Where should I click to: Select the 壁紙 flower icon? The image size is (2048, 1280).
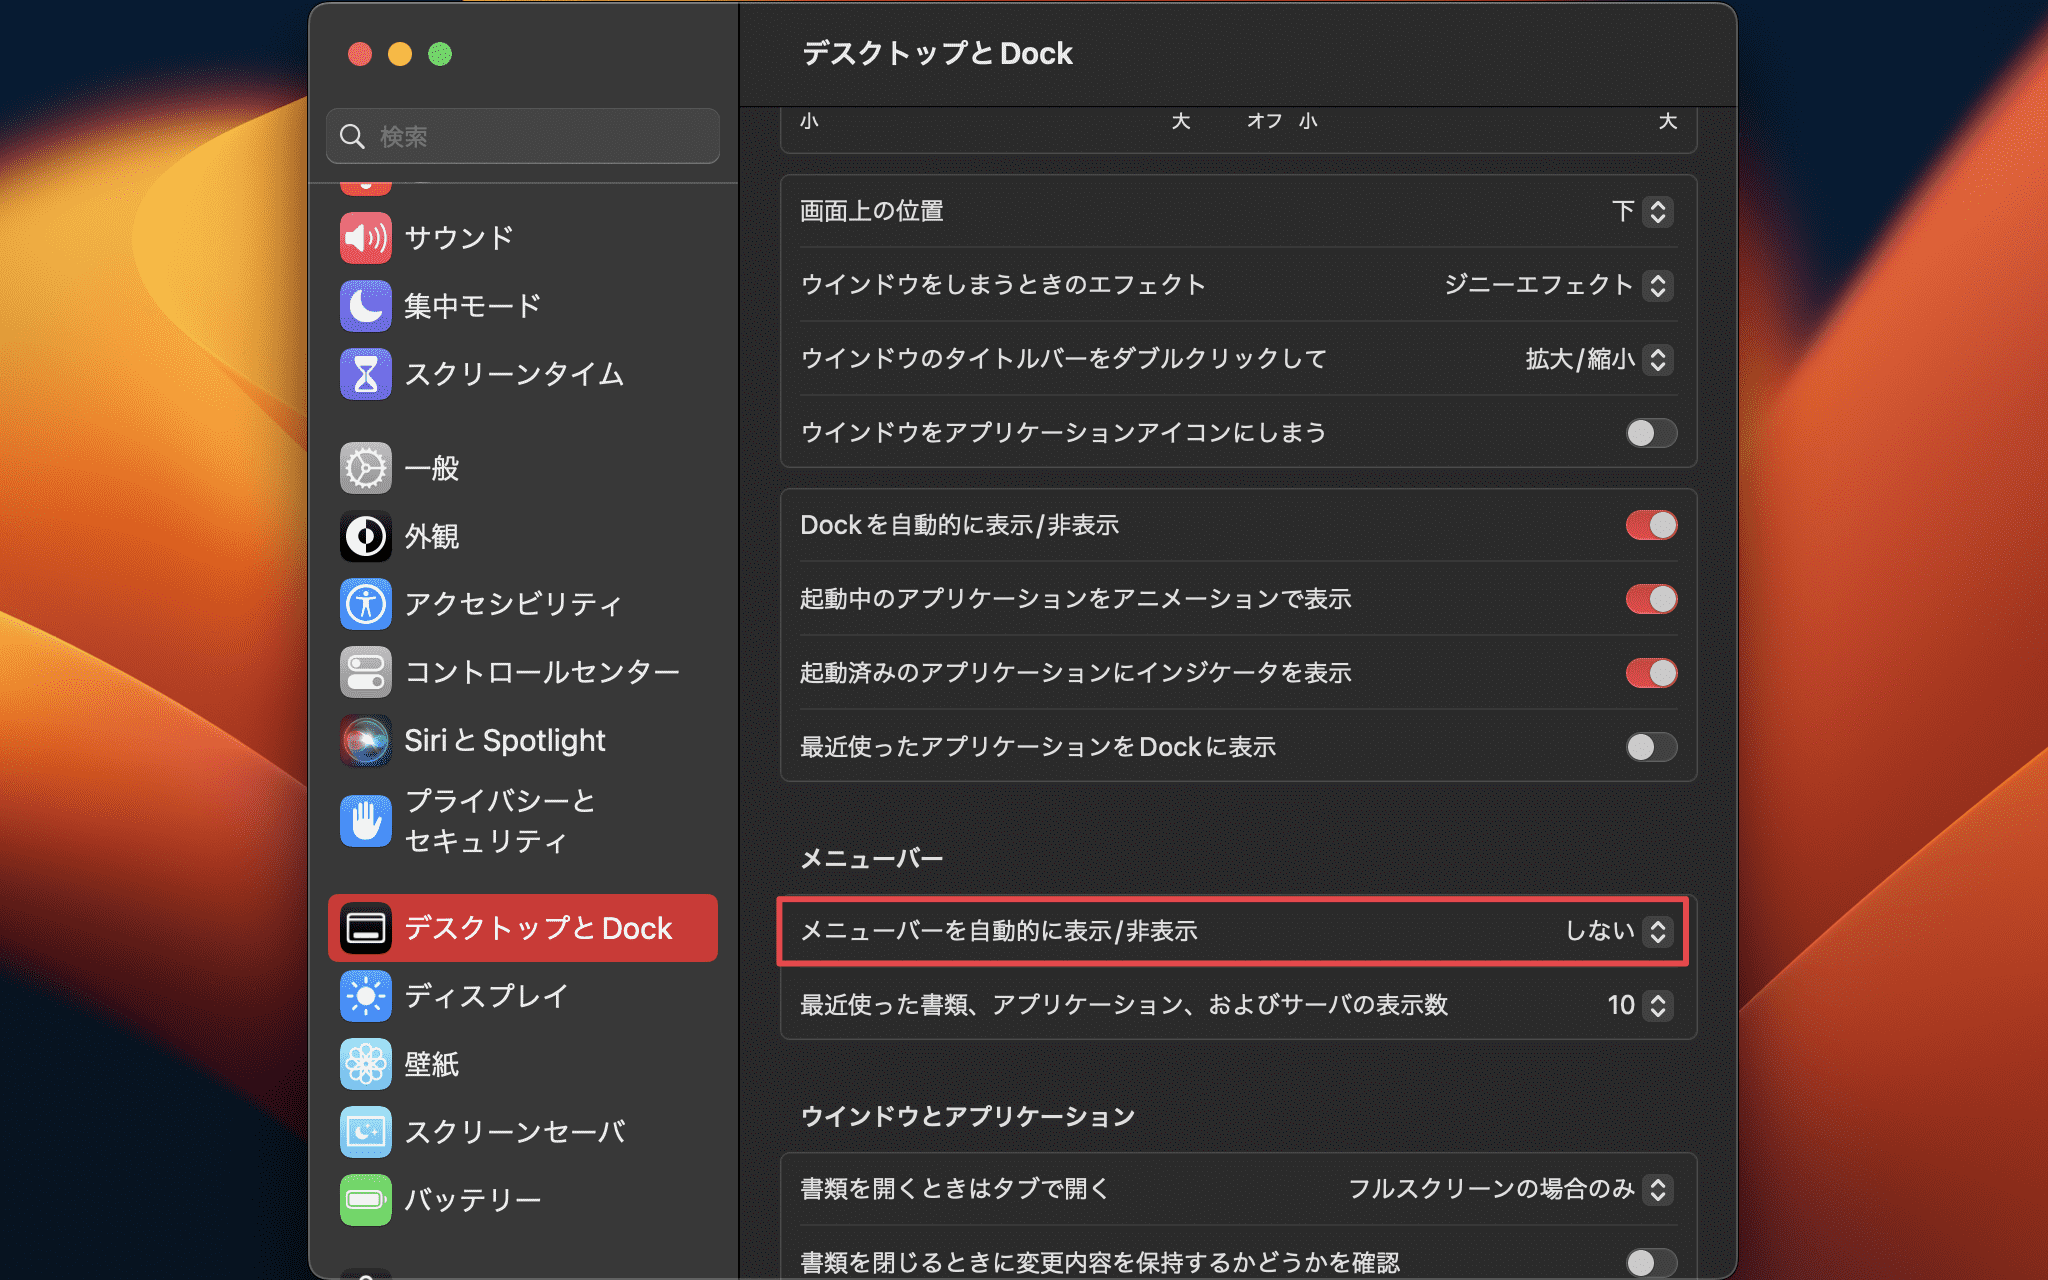coord(366,1064)
